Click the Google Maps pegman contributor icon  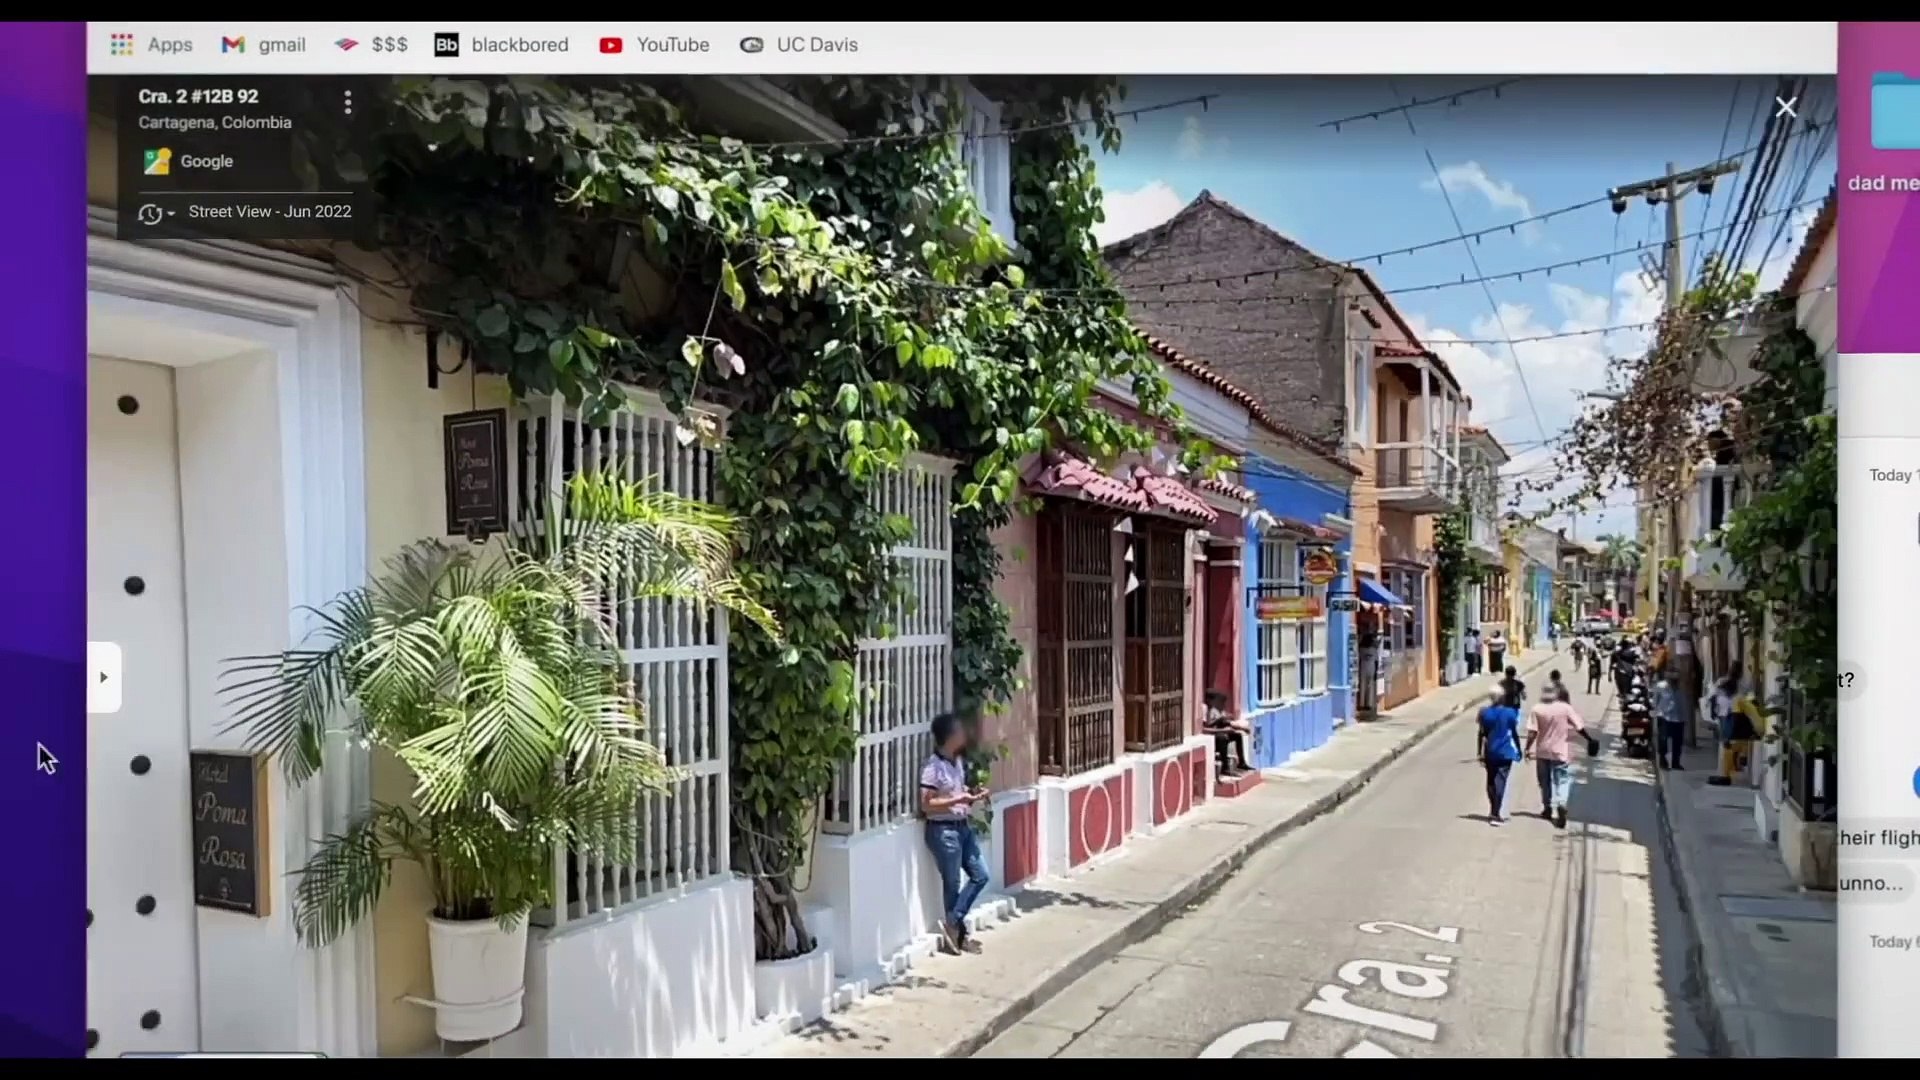tap(157, 161)
